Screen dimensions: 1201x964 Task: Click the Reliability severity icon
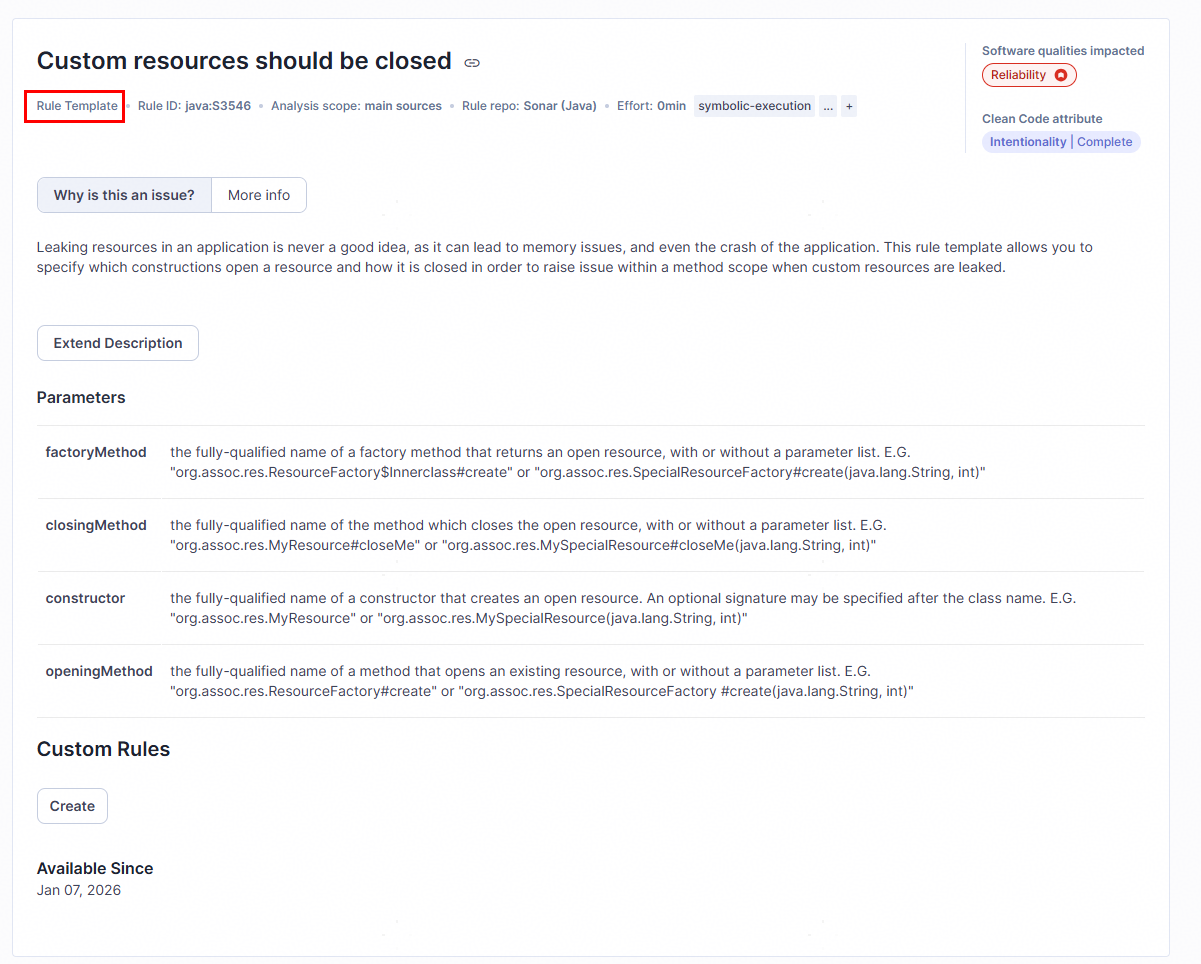(1060, 75)
